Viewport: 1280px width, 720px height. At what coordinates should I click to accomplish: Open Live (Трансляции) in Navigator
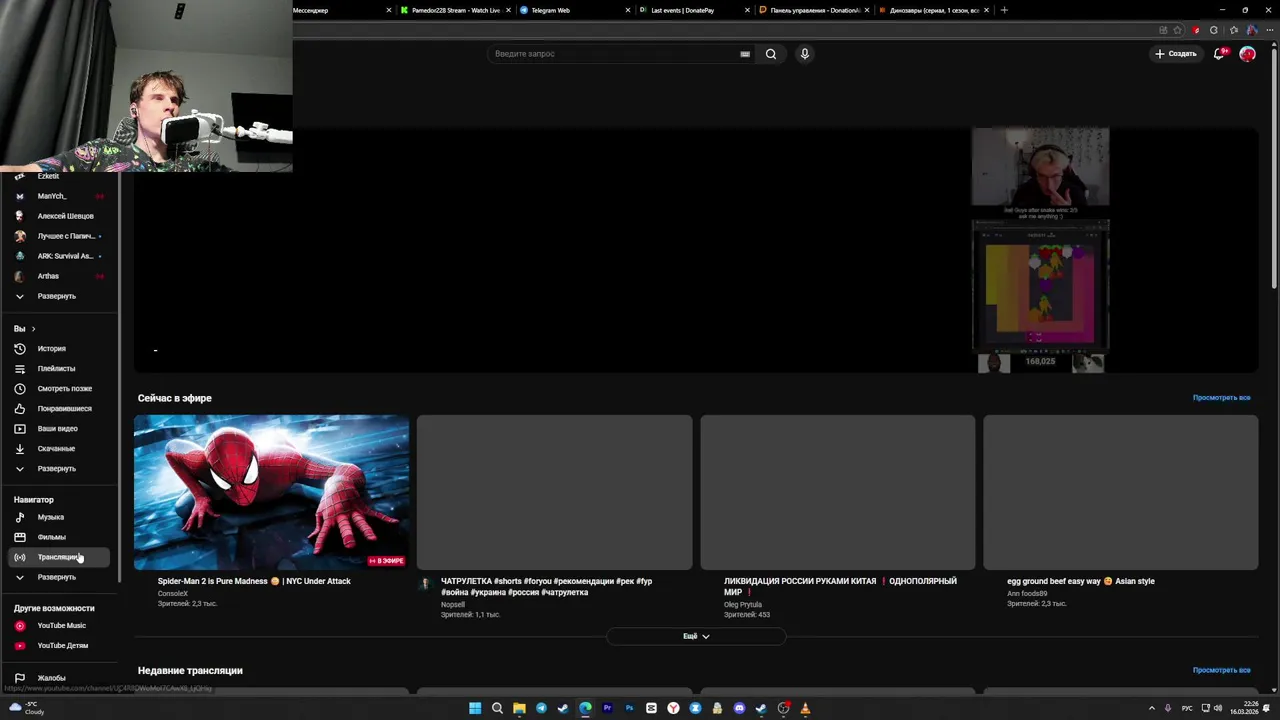click(60, 557)
